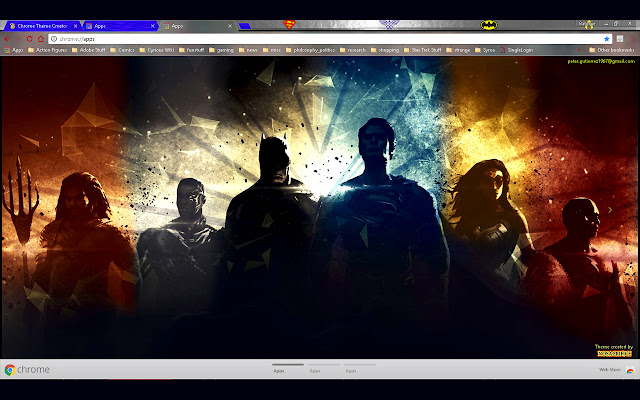Go back with the red back arrow
Screen dimensions: 640x400
(7, 39)
